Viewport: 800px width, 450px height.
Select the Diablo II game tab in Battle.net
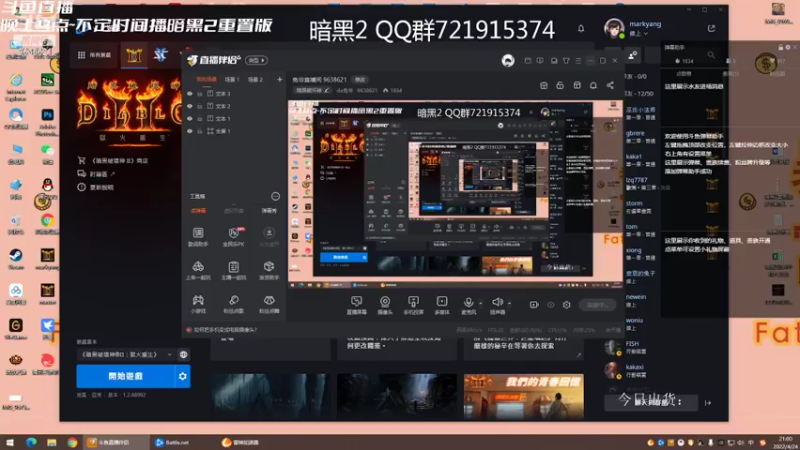tap(134, 55)
